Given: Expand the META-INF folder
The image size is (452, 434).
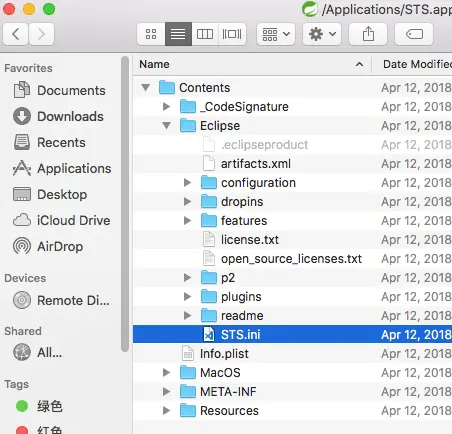Looking at the screenshot, I should pos(166,392).
